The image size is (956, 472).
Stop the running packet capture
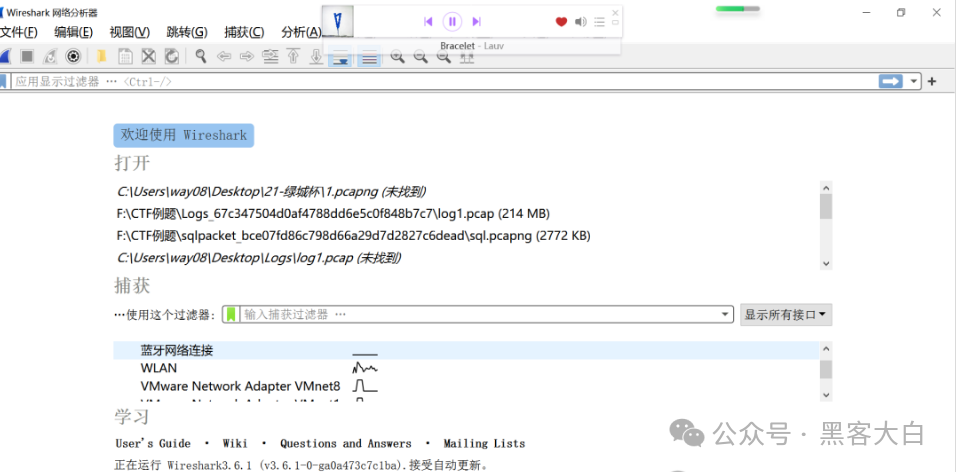coord(27,57)
